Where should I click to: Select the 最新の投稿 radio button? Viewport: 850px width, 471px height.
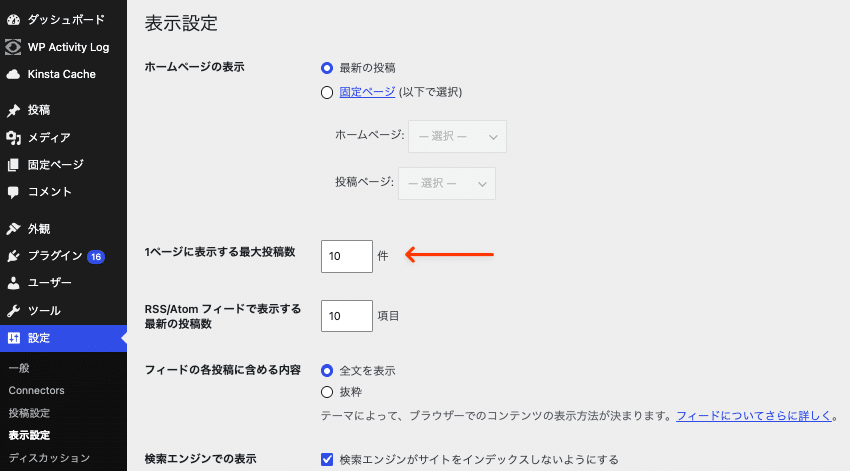(327, 68)
